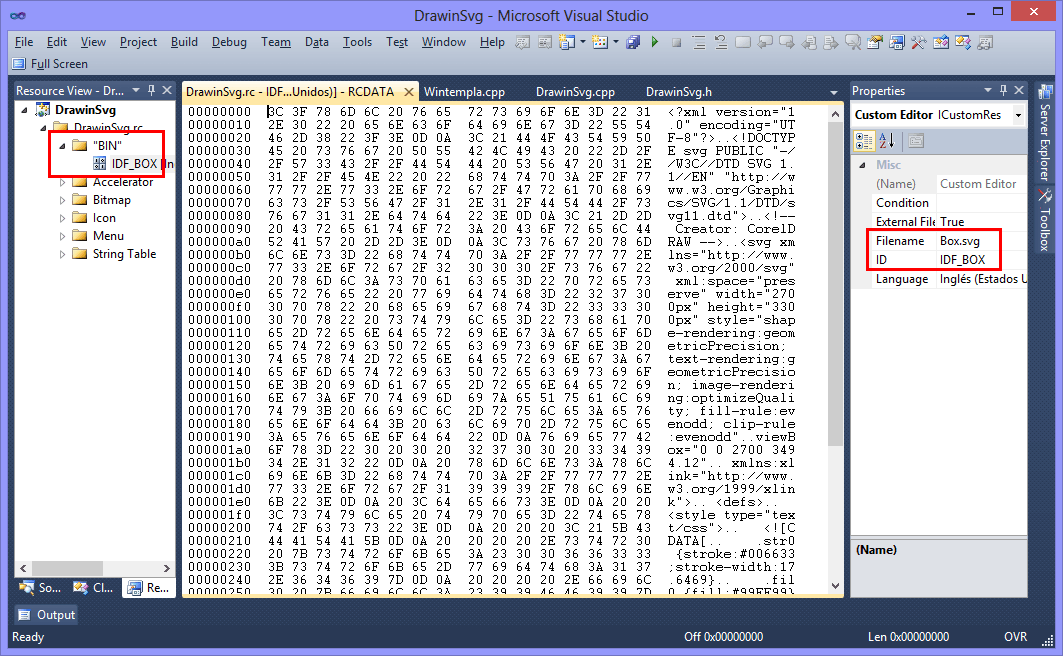Collapse the "BIN" folder
1063x656 pixels.
pos(62,146)
